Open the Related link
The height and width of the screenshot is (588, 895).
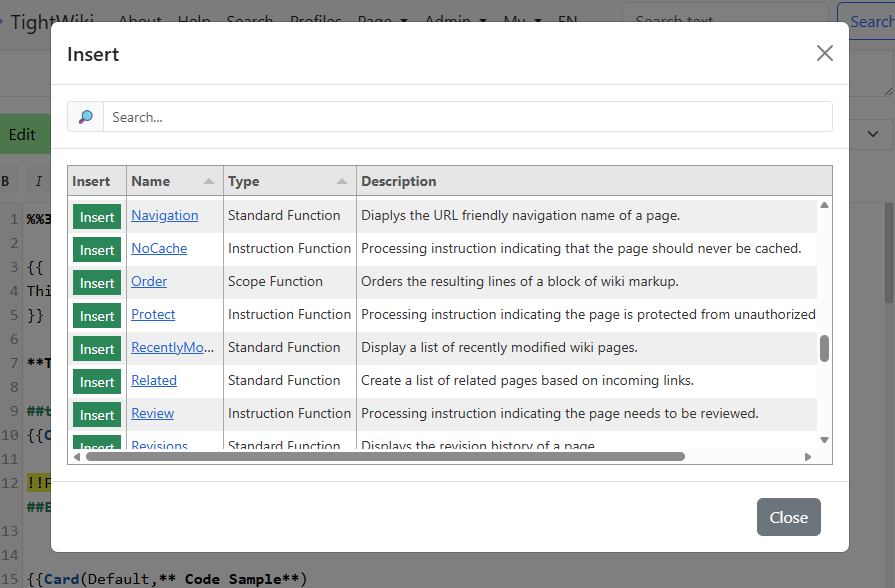(x=154, y=380)
